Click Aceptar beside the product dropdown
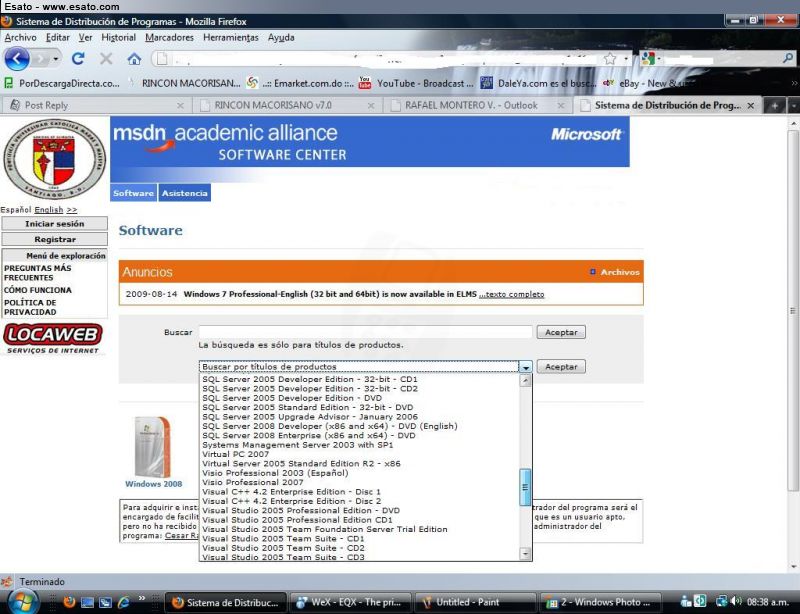This screenshot has width=800, height=614. pyautogui.click(x=561, y=366)
